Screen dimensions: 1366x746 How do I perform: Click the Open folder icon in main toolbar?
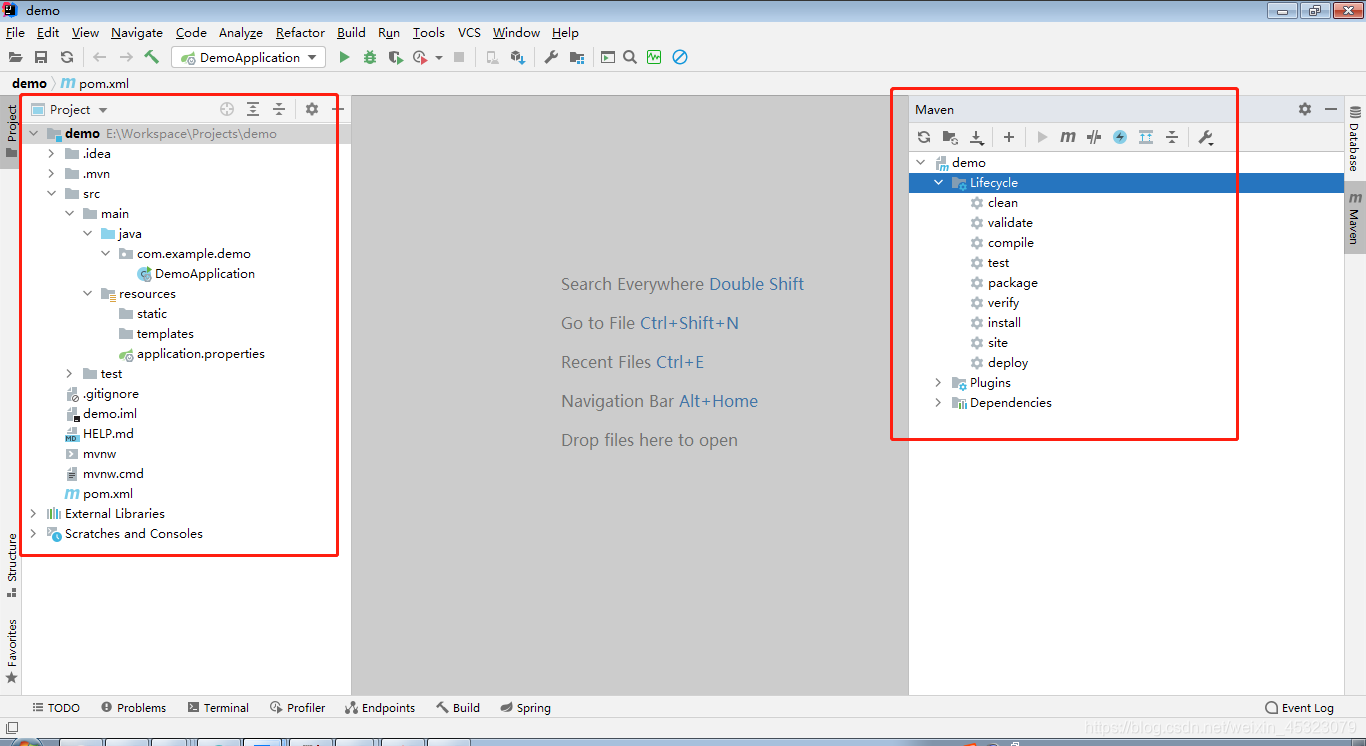pyautogui.click(x=15, y=57)
